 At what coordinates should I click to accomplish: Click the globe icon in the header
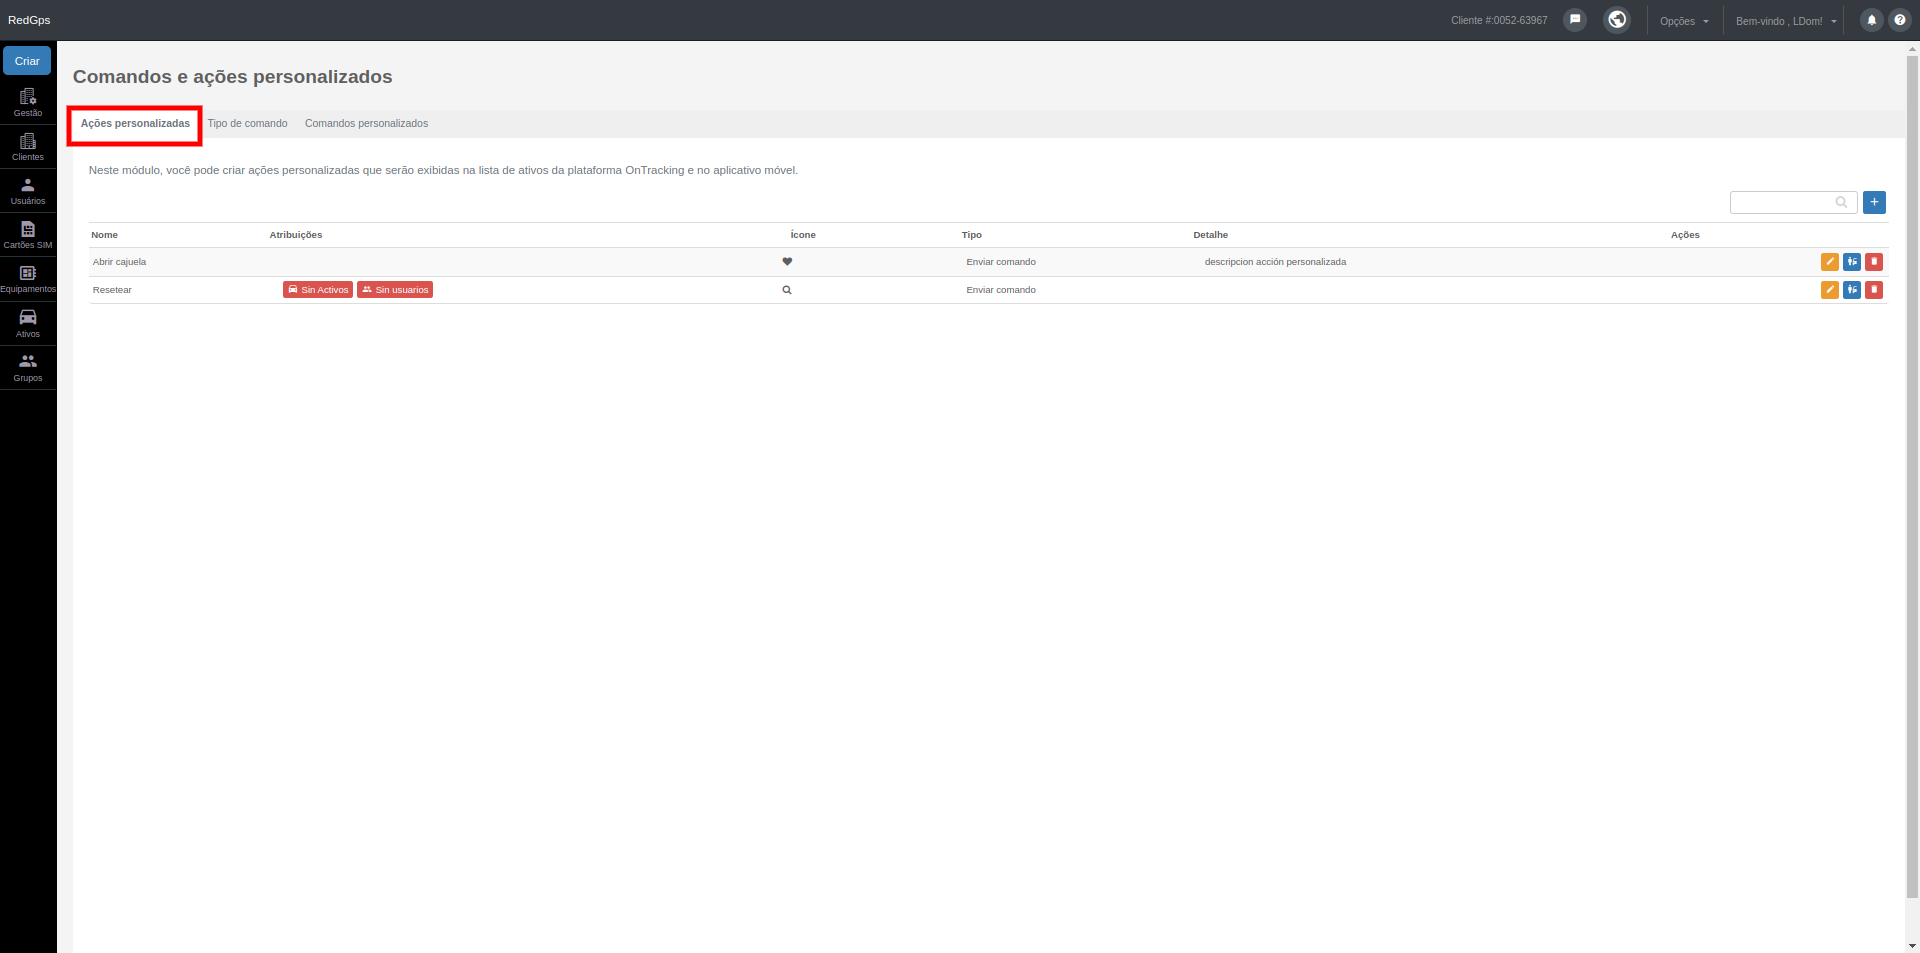[x=1617, y=20]
